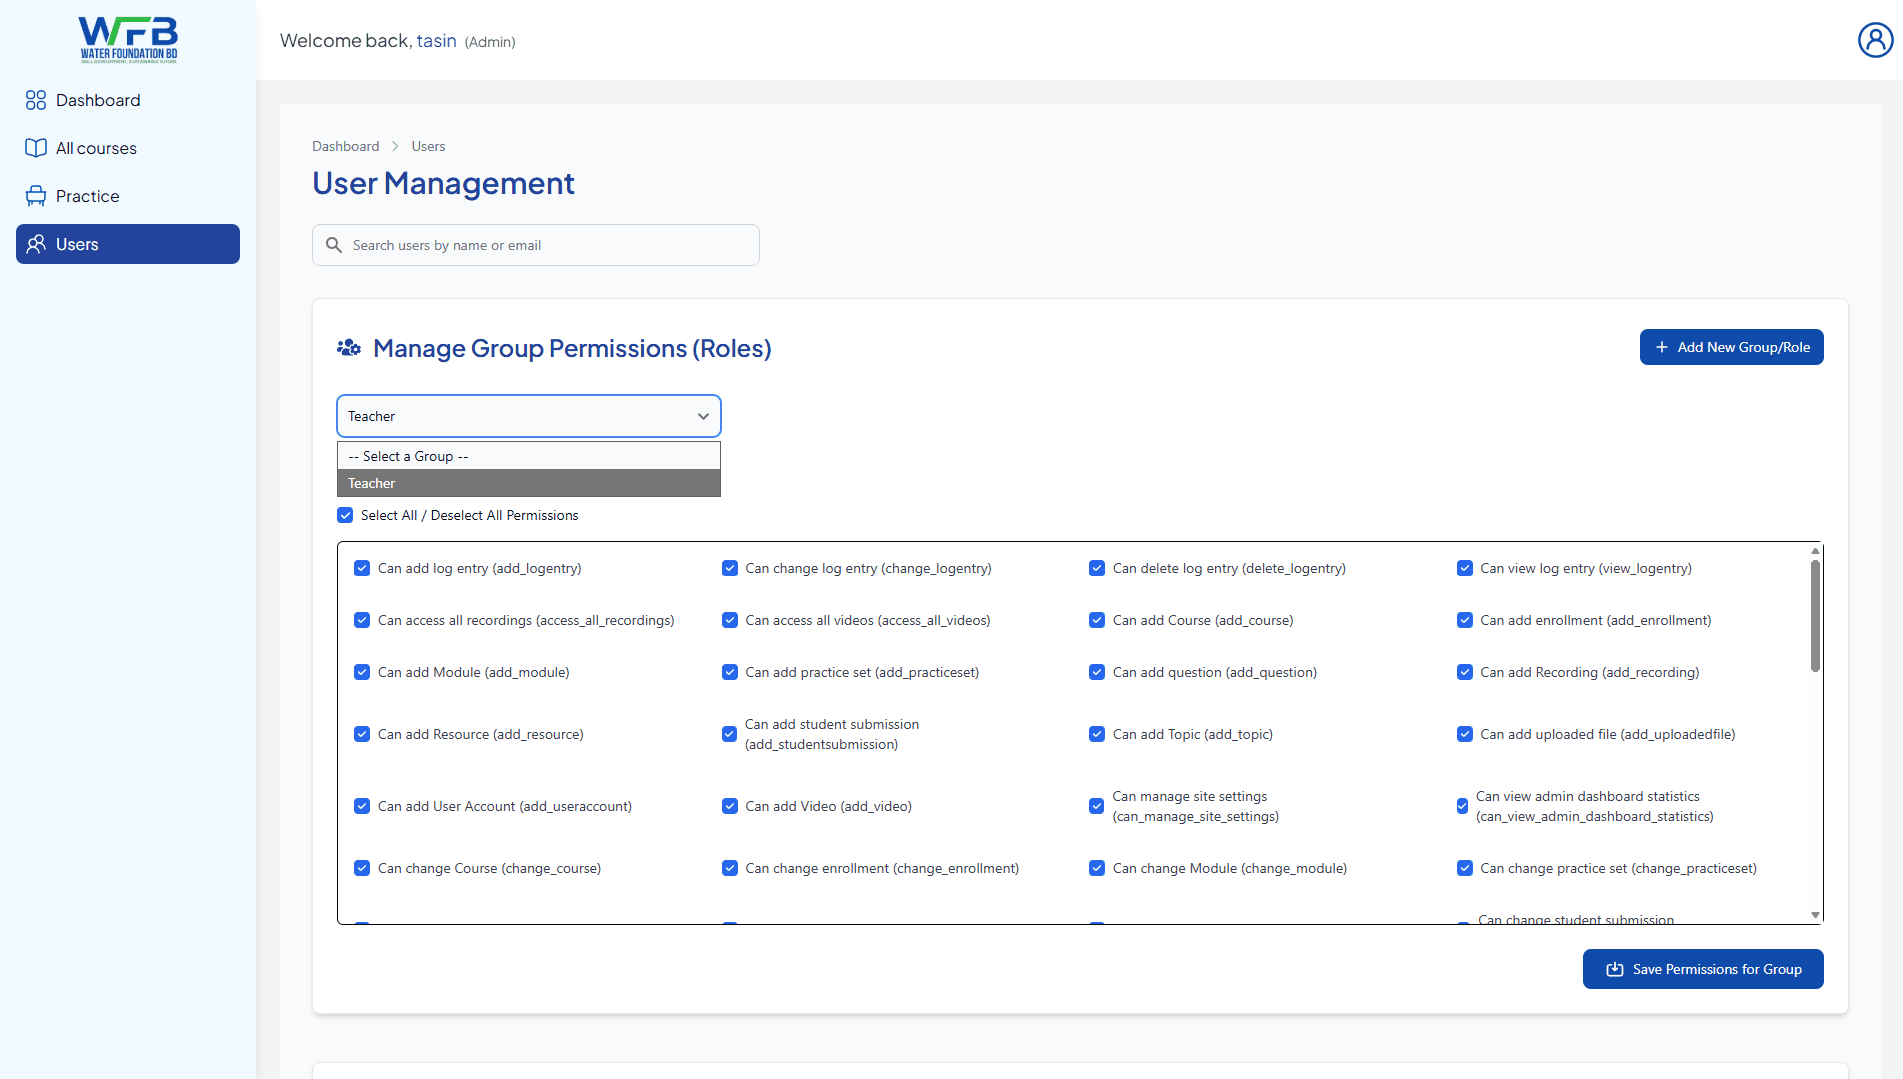Click the Dashboard grid icon in sidebar

coord(36,100)
